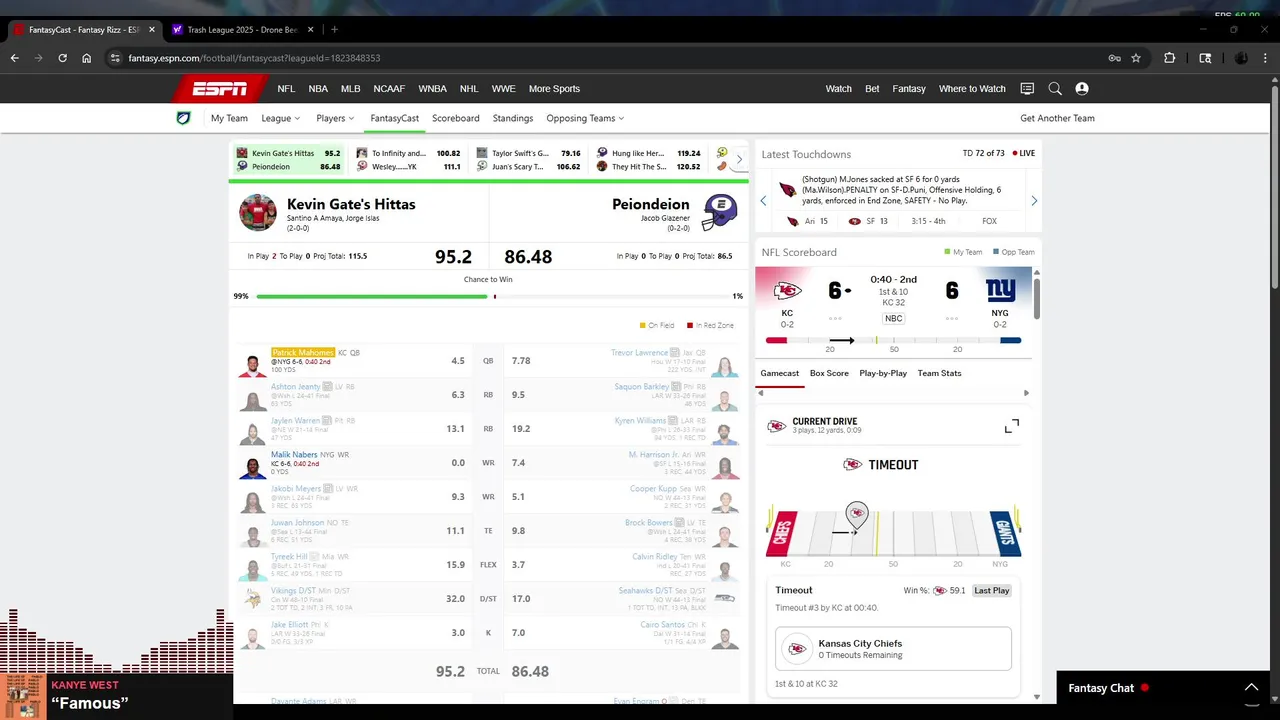Bookmark this page with the star icon
Screen dimensions: 1280x720
(1136, 58)
